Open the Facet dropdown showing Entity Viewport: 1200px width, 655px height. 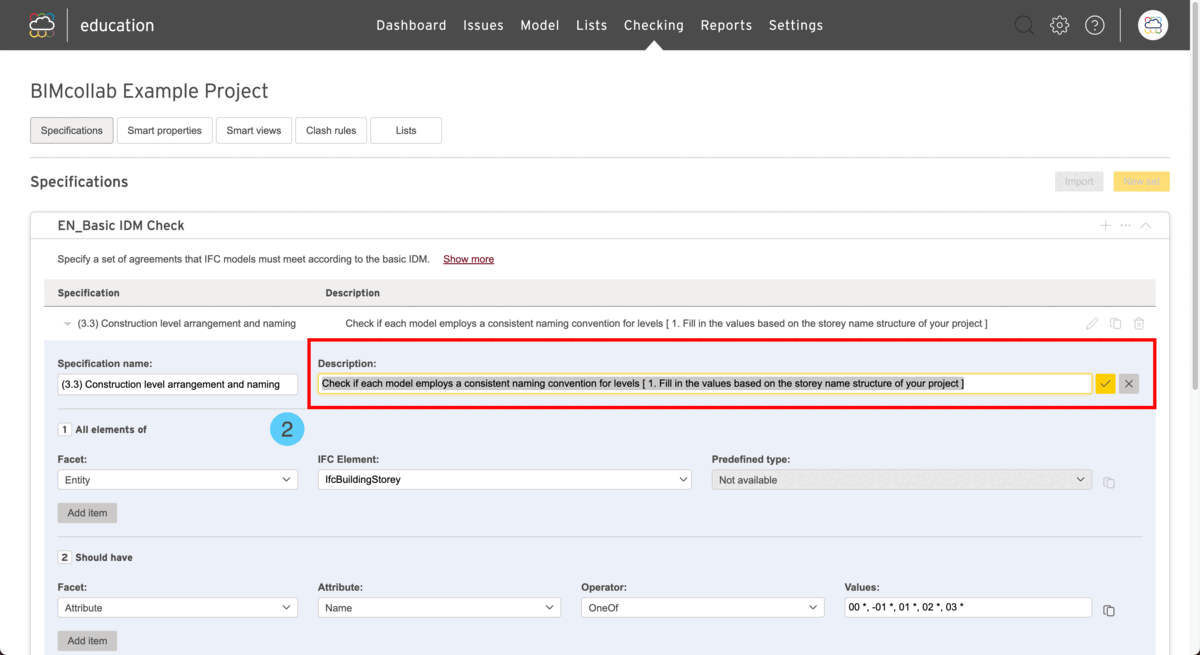tap(178, 480)
